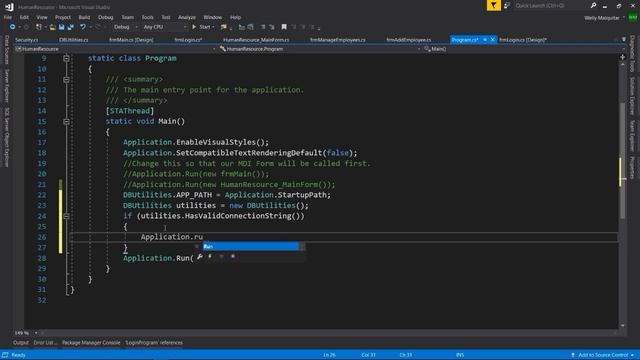Screen dimensions: 640x360
Task: Open the Project menu
Action: pyautogui.click(x=63, y=17)
